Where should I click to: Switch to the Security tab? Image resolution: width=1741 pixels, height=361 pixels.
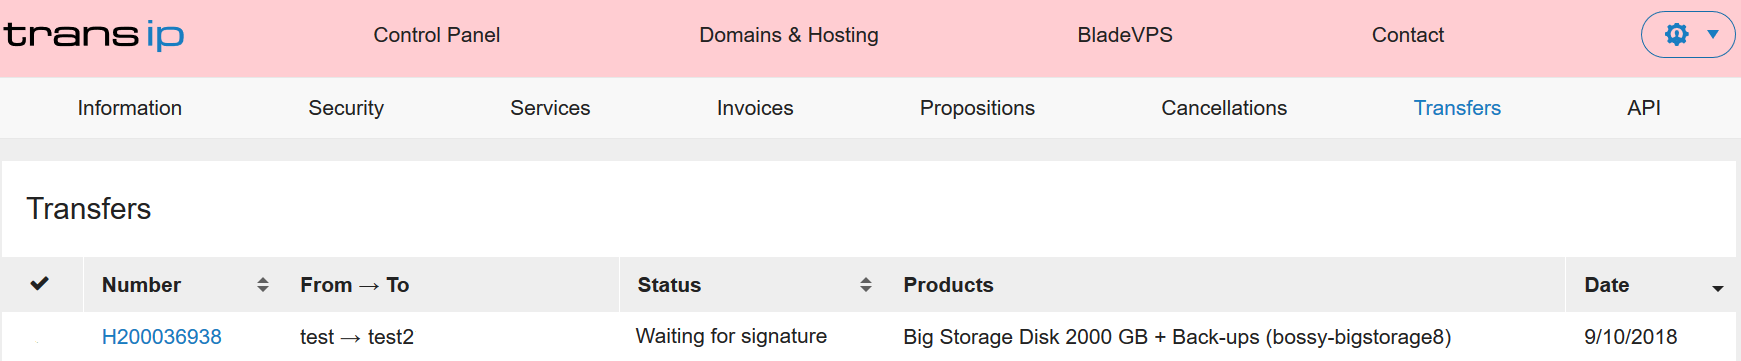(346, 108)
